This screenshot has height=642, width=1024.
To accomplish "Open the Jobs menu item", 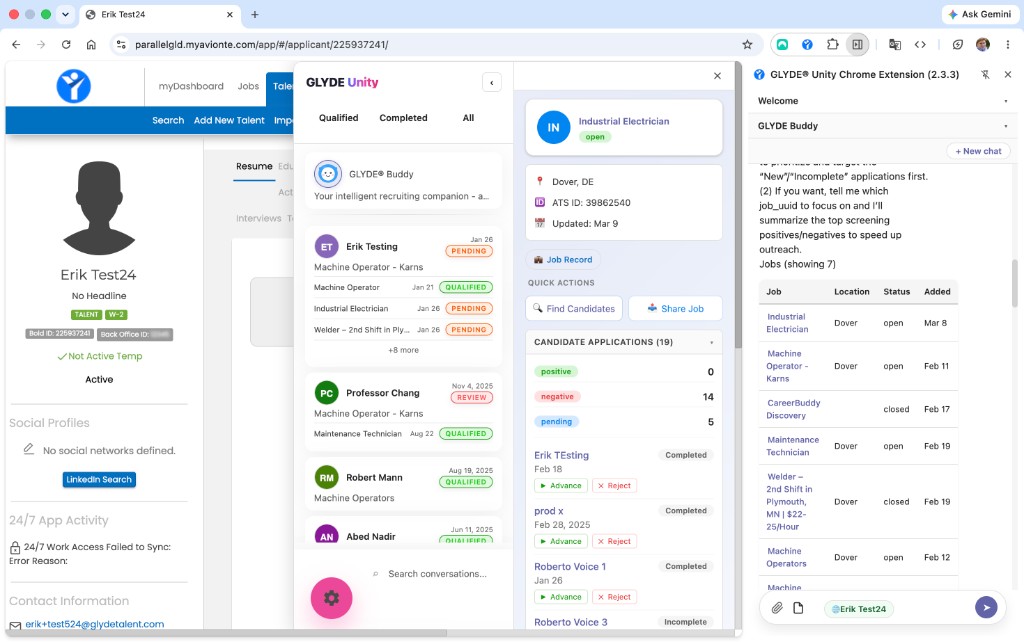I will (x=248, y=86).
